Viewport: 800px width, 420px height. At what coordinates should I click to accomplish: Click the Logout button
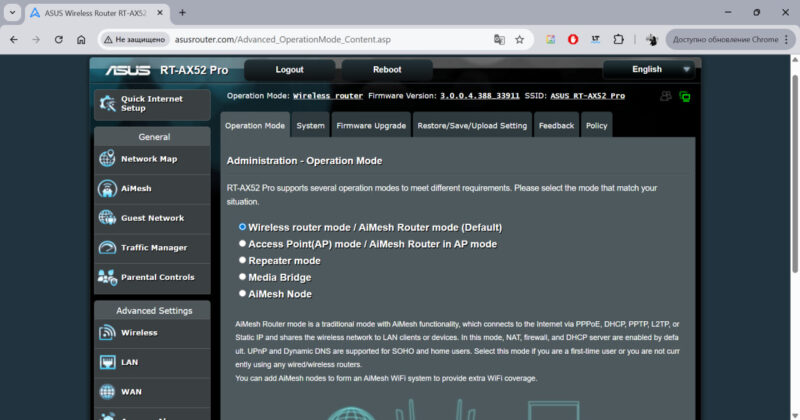[289, 69]
